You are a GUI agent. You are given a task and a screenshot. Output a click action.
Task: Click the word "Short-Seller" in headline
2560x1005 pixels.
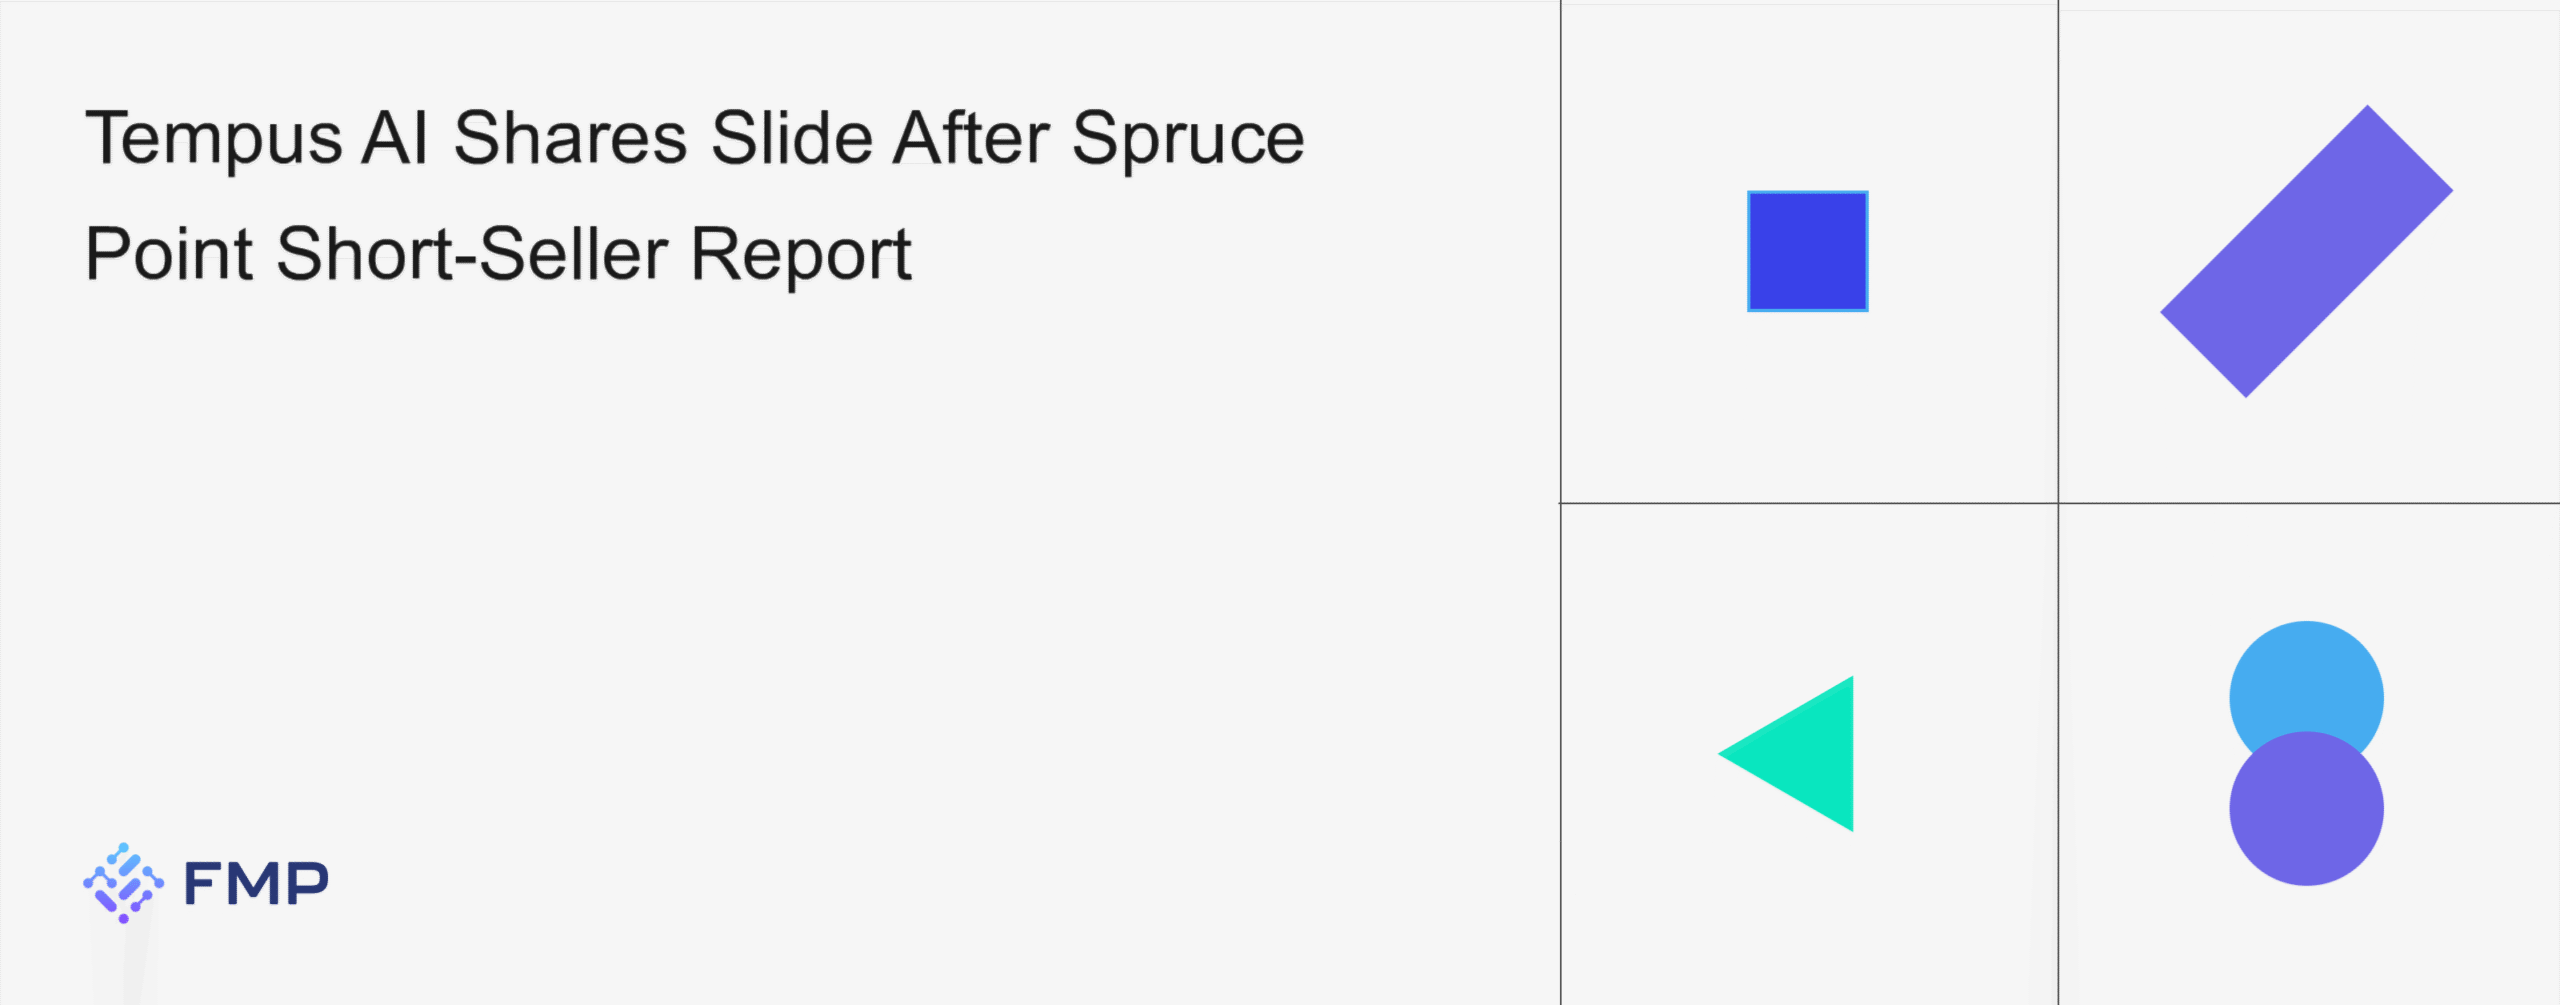click(x=472, y=253)
